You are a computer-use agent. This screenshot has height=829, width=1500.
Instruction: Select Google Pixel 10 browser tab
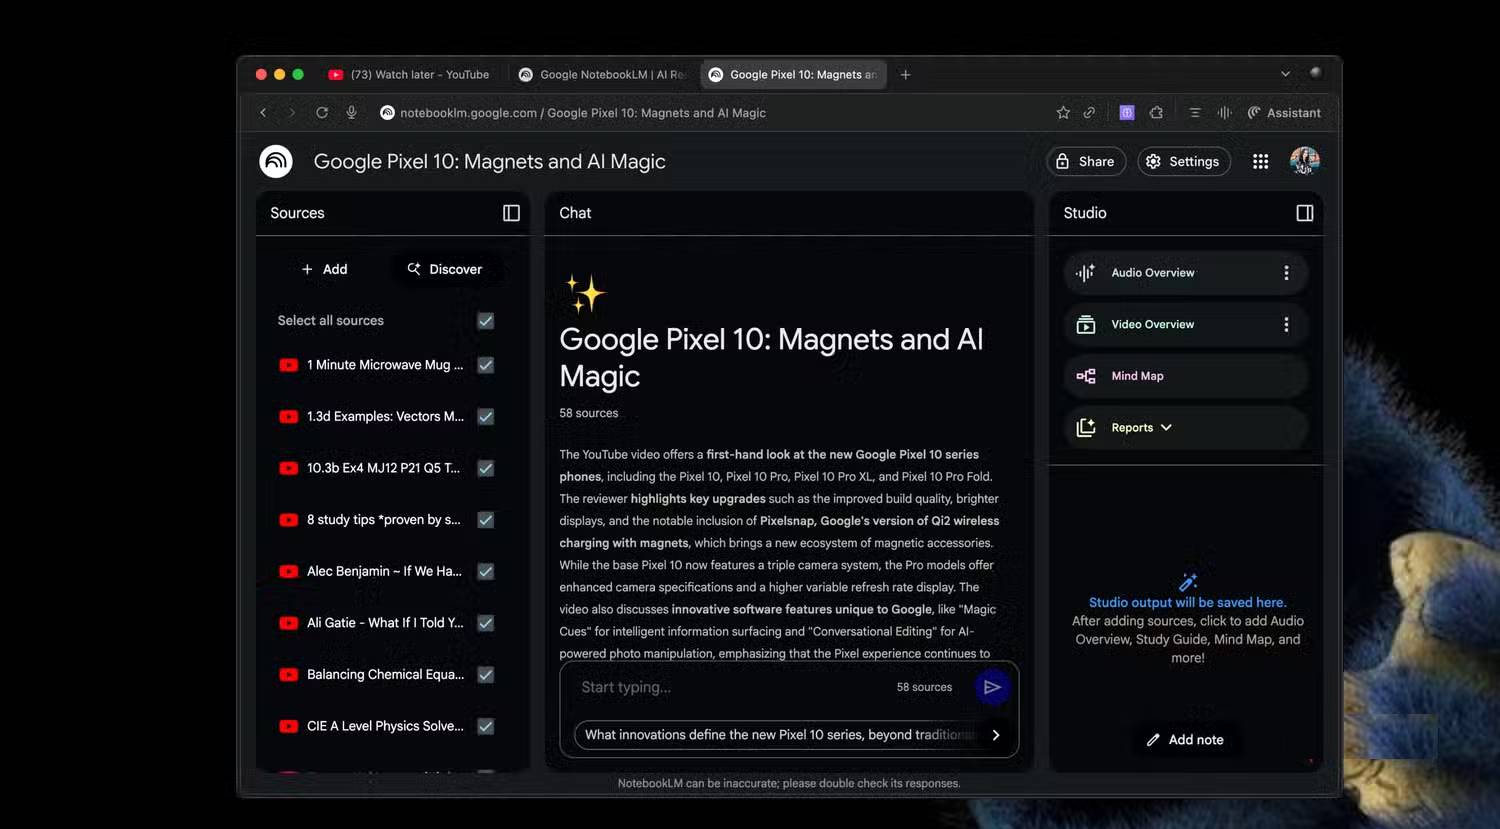click(x=793, y=75)
